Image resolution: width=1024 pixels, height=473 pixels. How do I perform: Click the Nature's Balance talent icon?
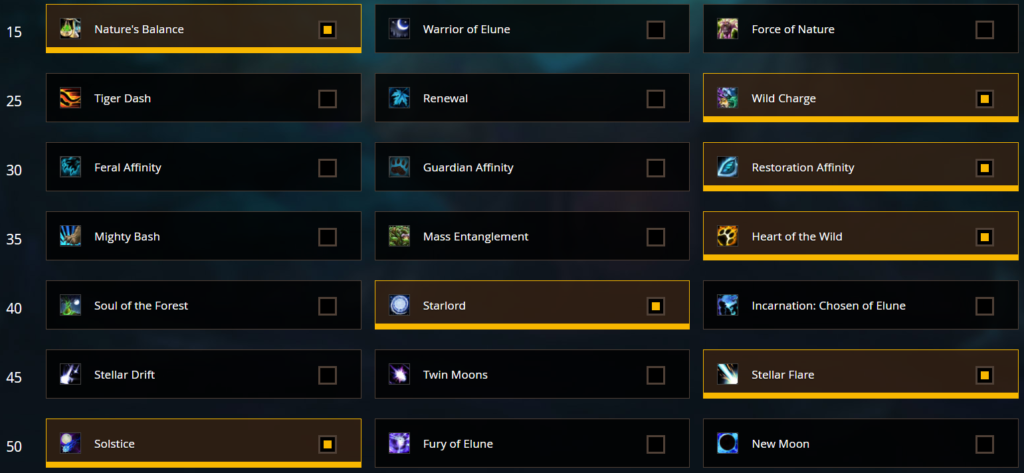click(70, 29)
